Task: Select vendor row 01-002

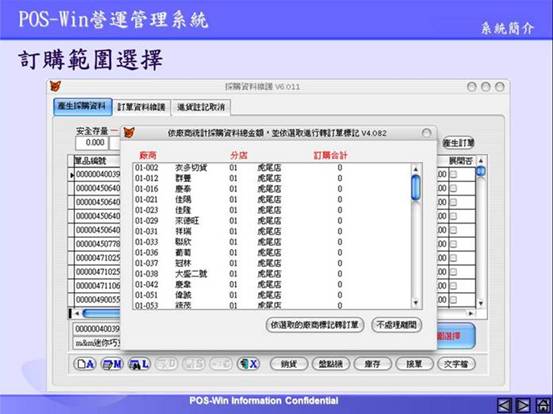Action: (x=272, y=168)
